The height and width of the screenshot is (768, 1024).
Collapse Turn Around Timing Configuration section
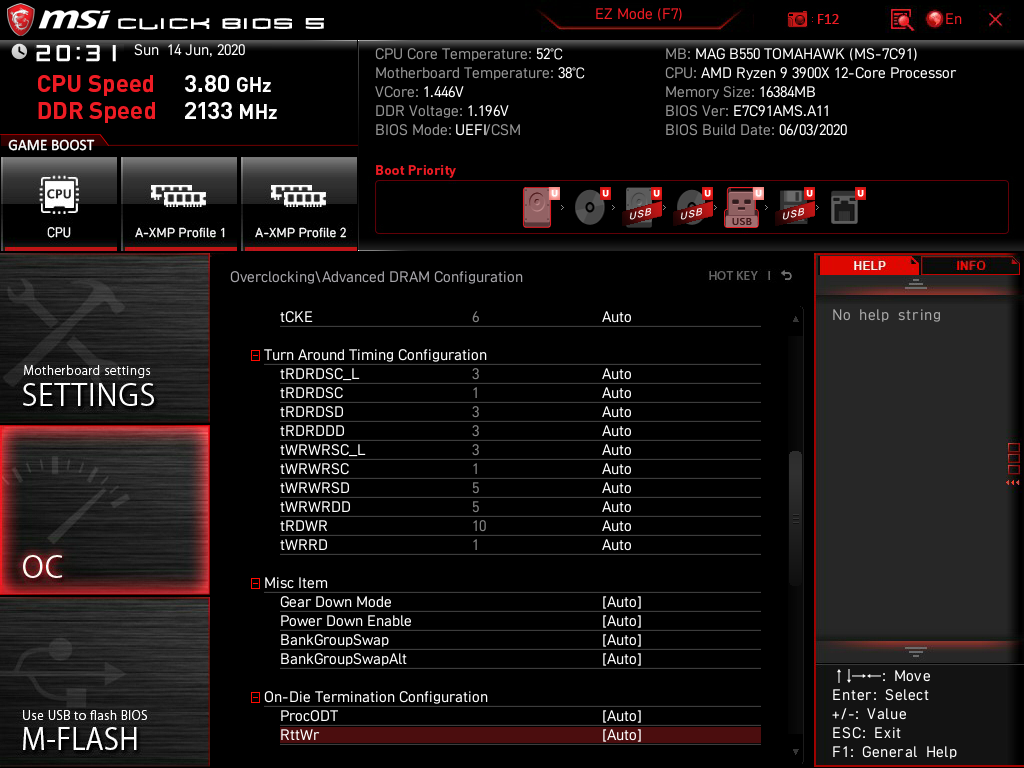[255, 355]
